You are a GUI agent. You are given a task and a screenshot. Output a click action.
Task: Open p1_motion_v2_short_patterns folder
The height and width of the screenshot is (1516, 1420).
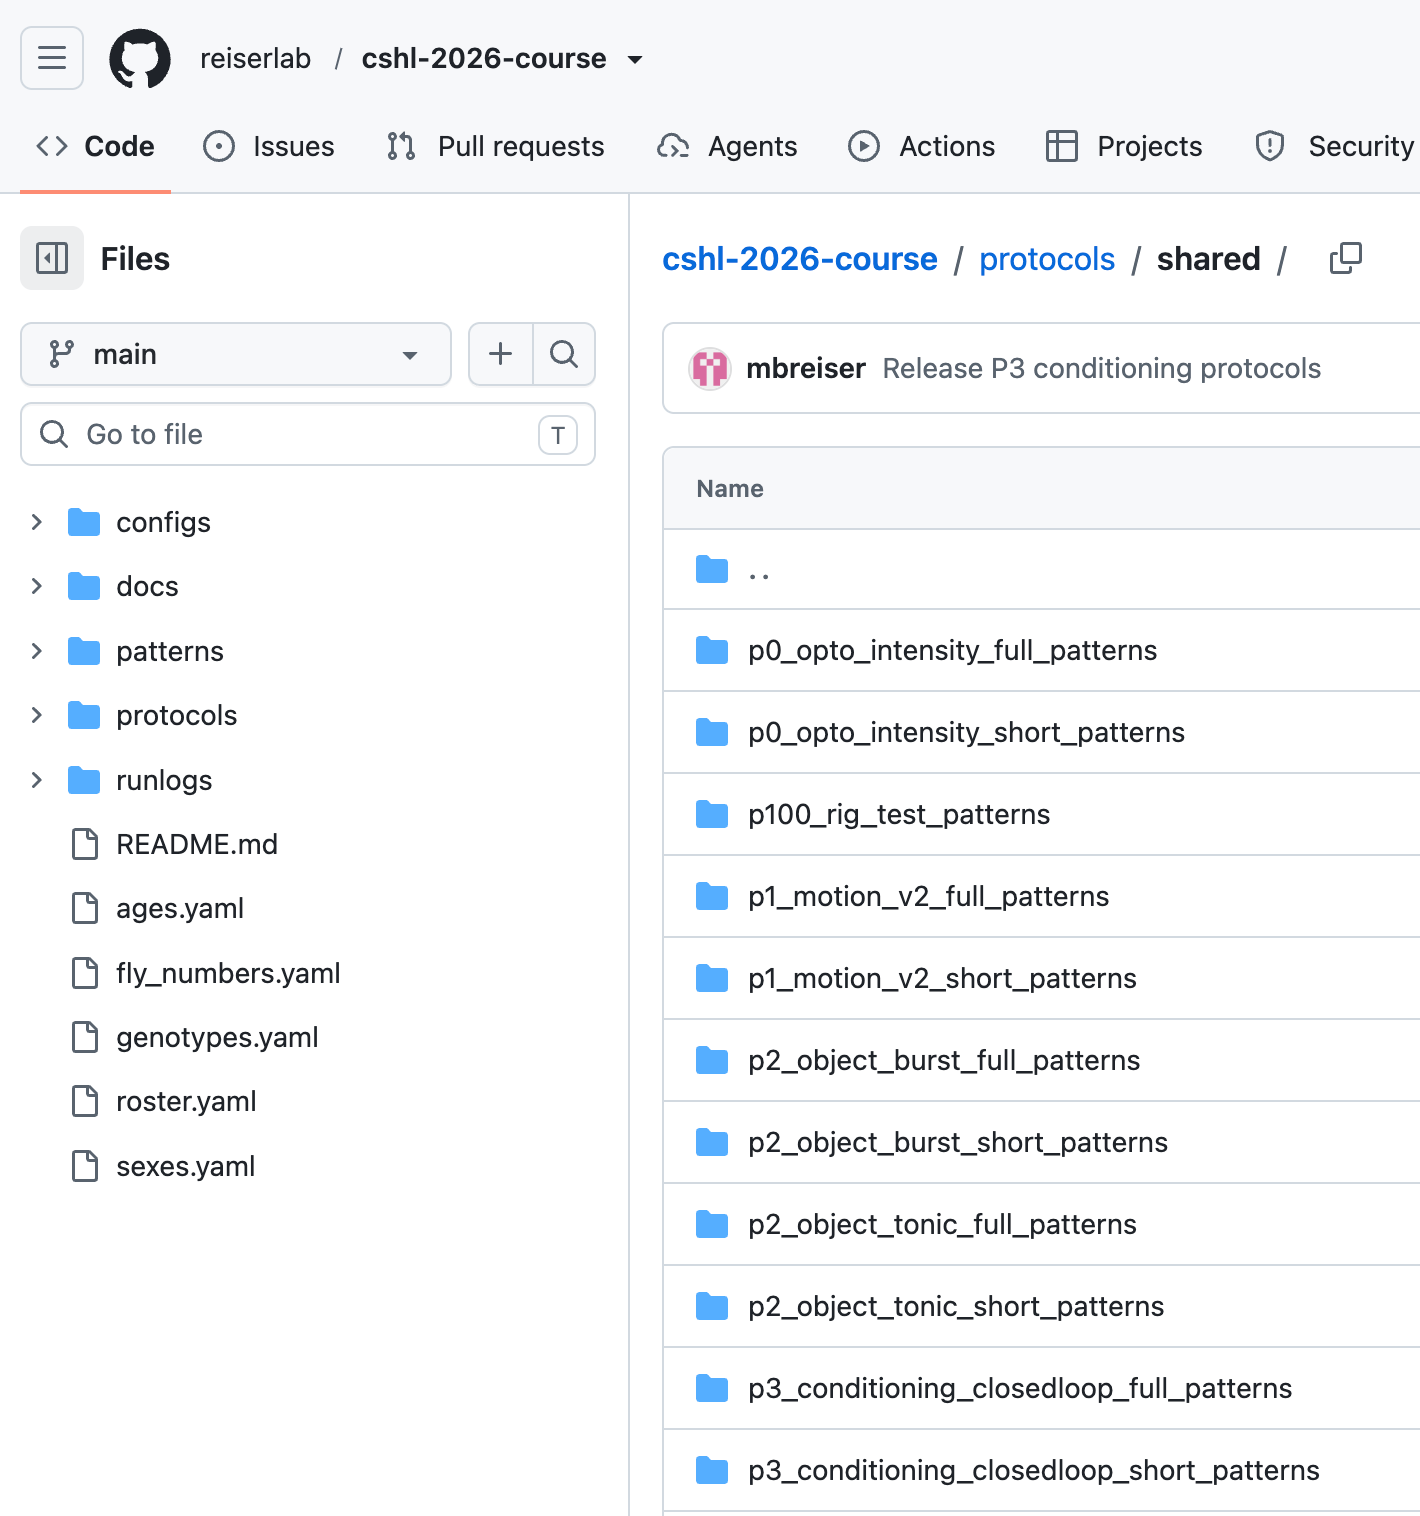pos(942,978)
